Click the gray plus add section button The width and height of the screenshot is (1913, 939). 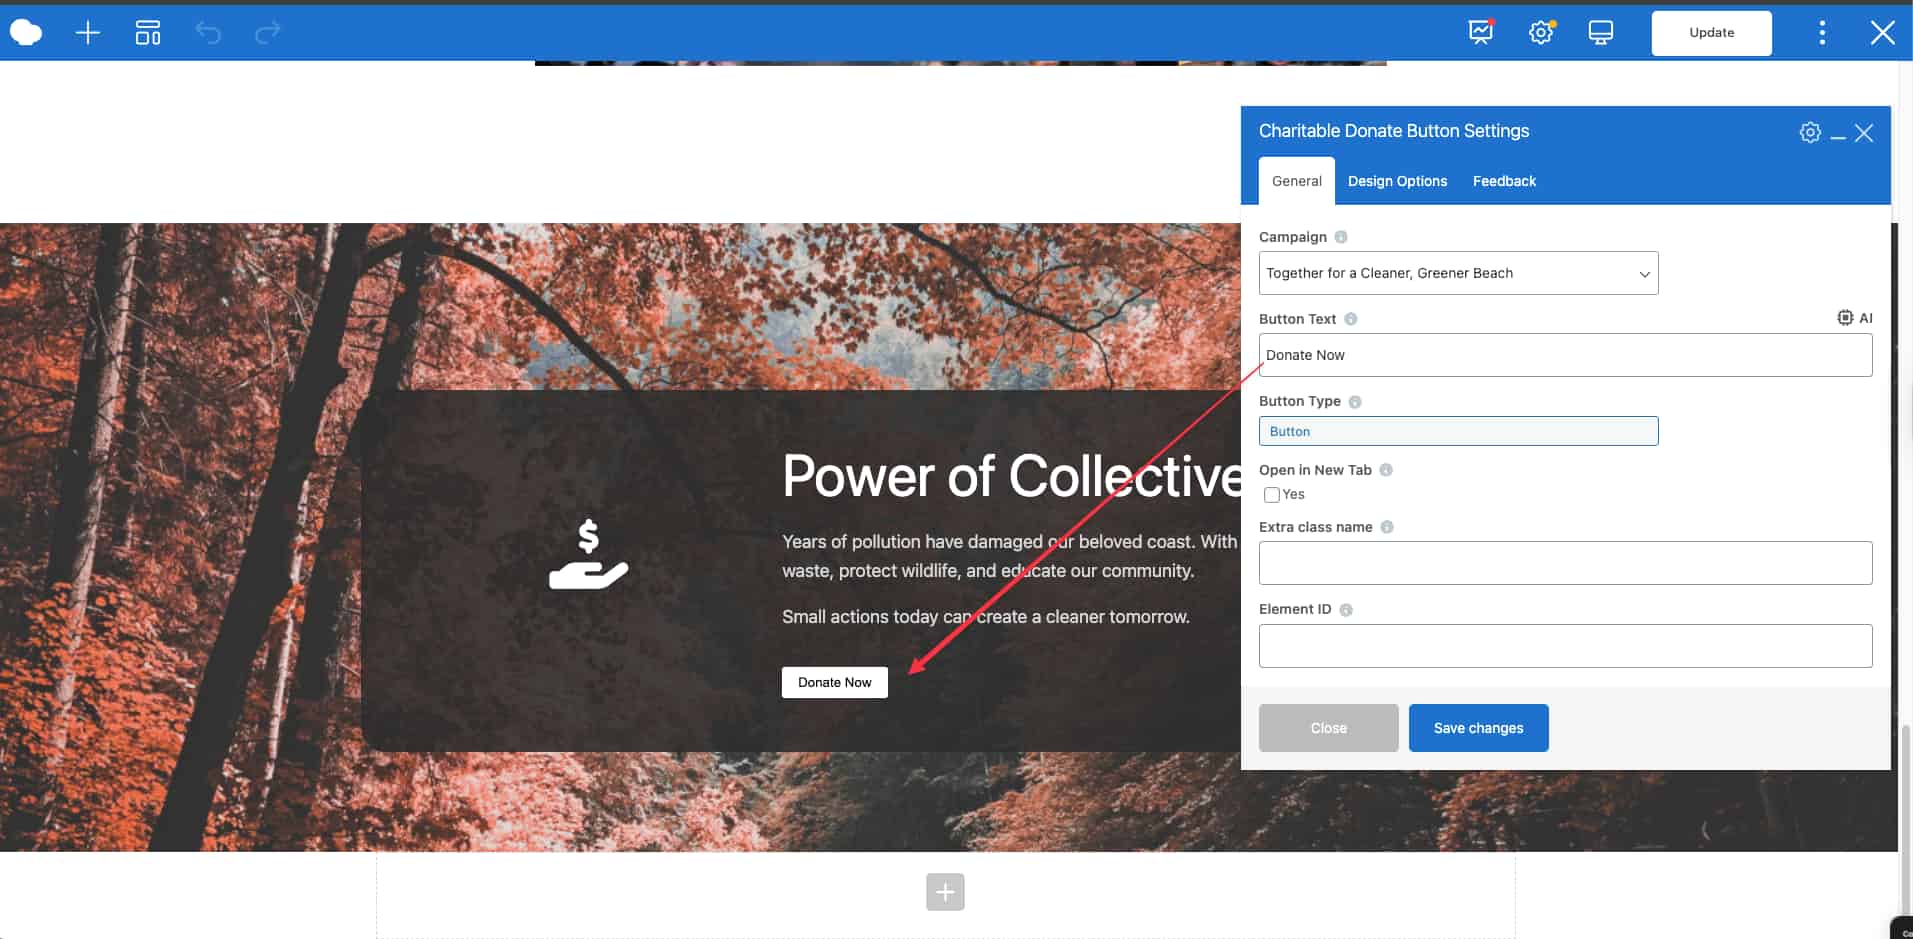coord(945,892)
